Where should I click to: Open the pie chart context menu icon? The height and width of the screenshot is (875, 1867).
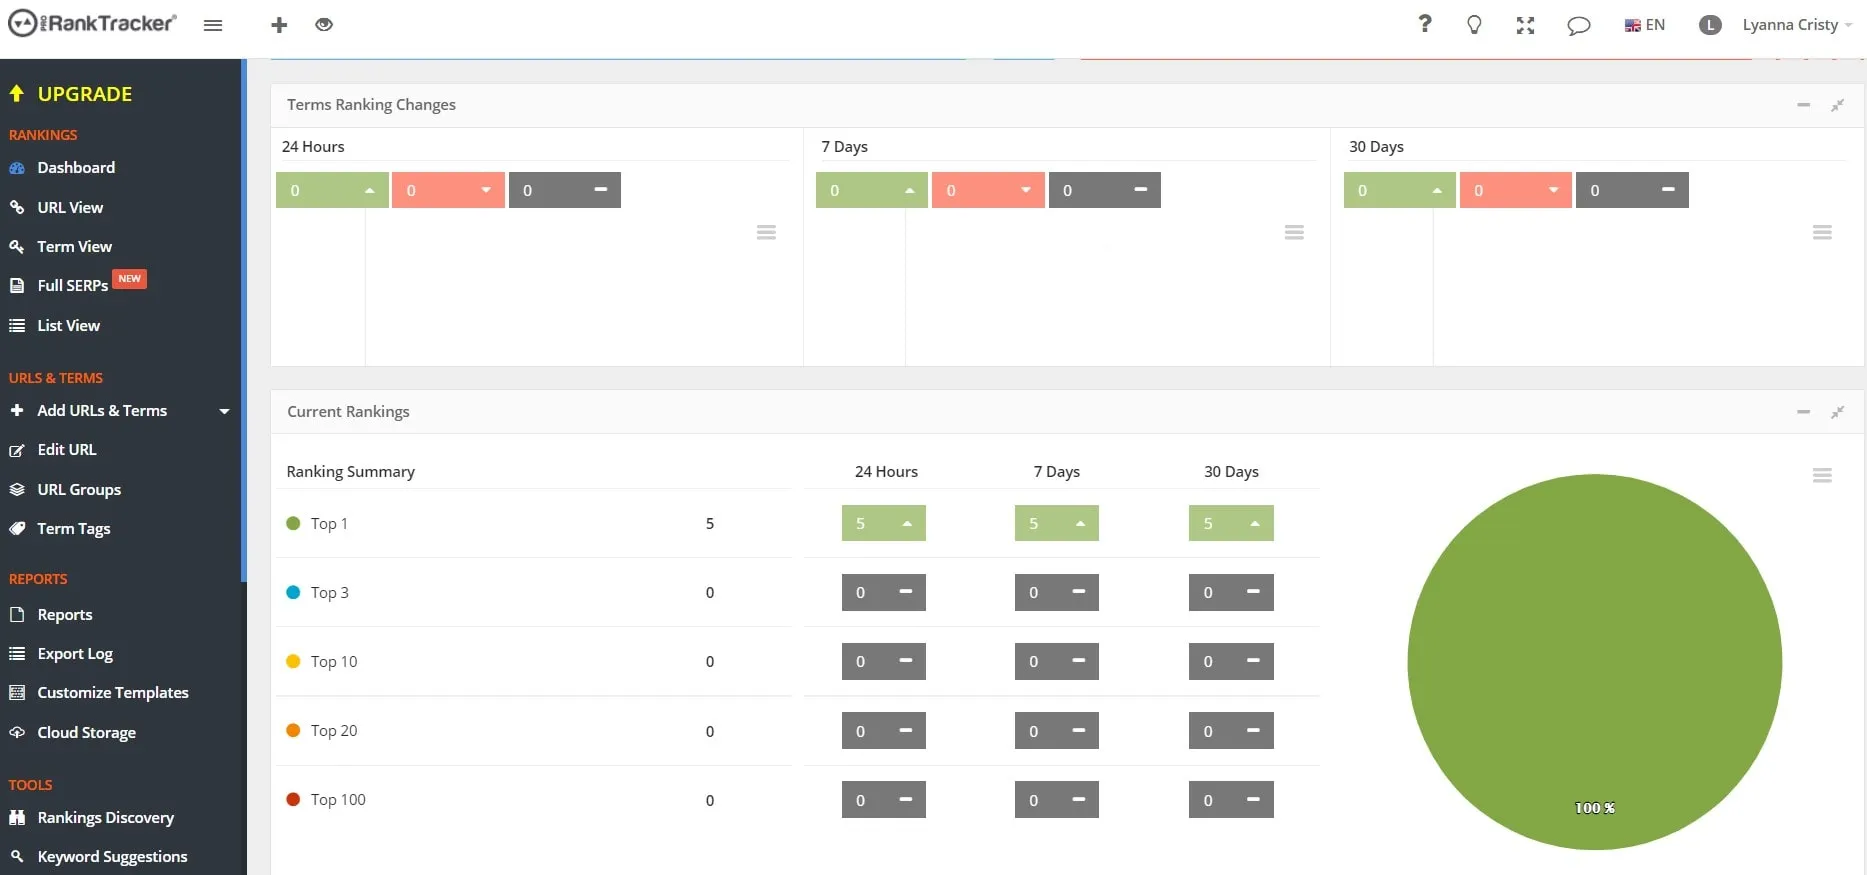point(1822,476)
